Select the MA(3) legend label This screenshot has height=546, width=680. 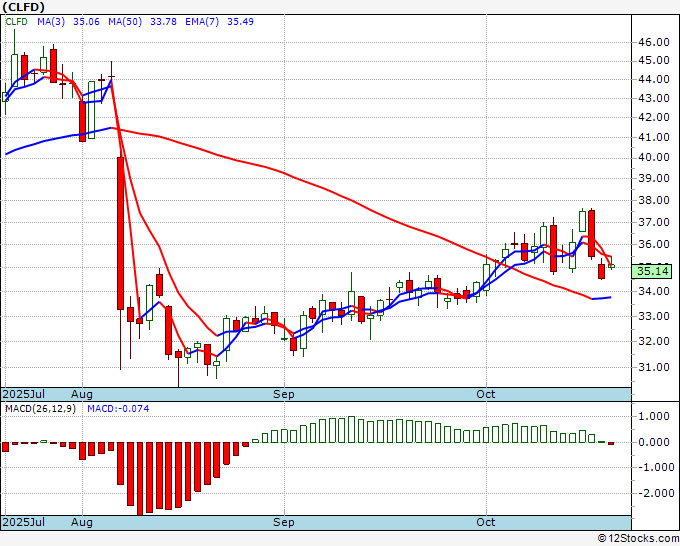51,22
